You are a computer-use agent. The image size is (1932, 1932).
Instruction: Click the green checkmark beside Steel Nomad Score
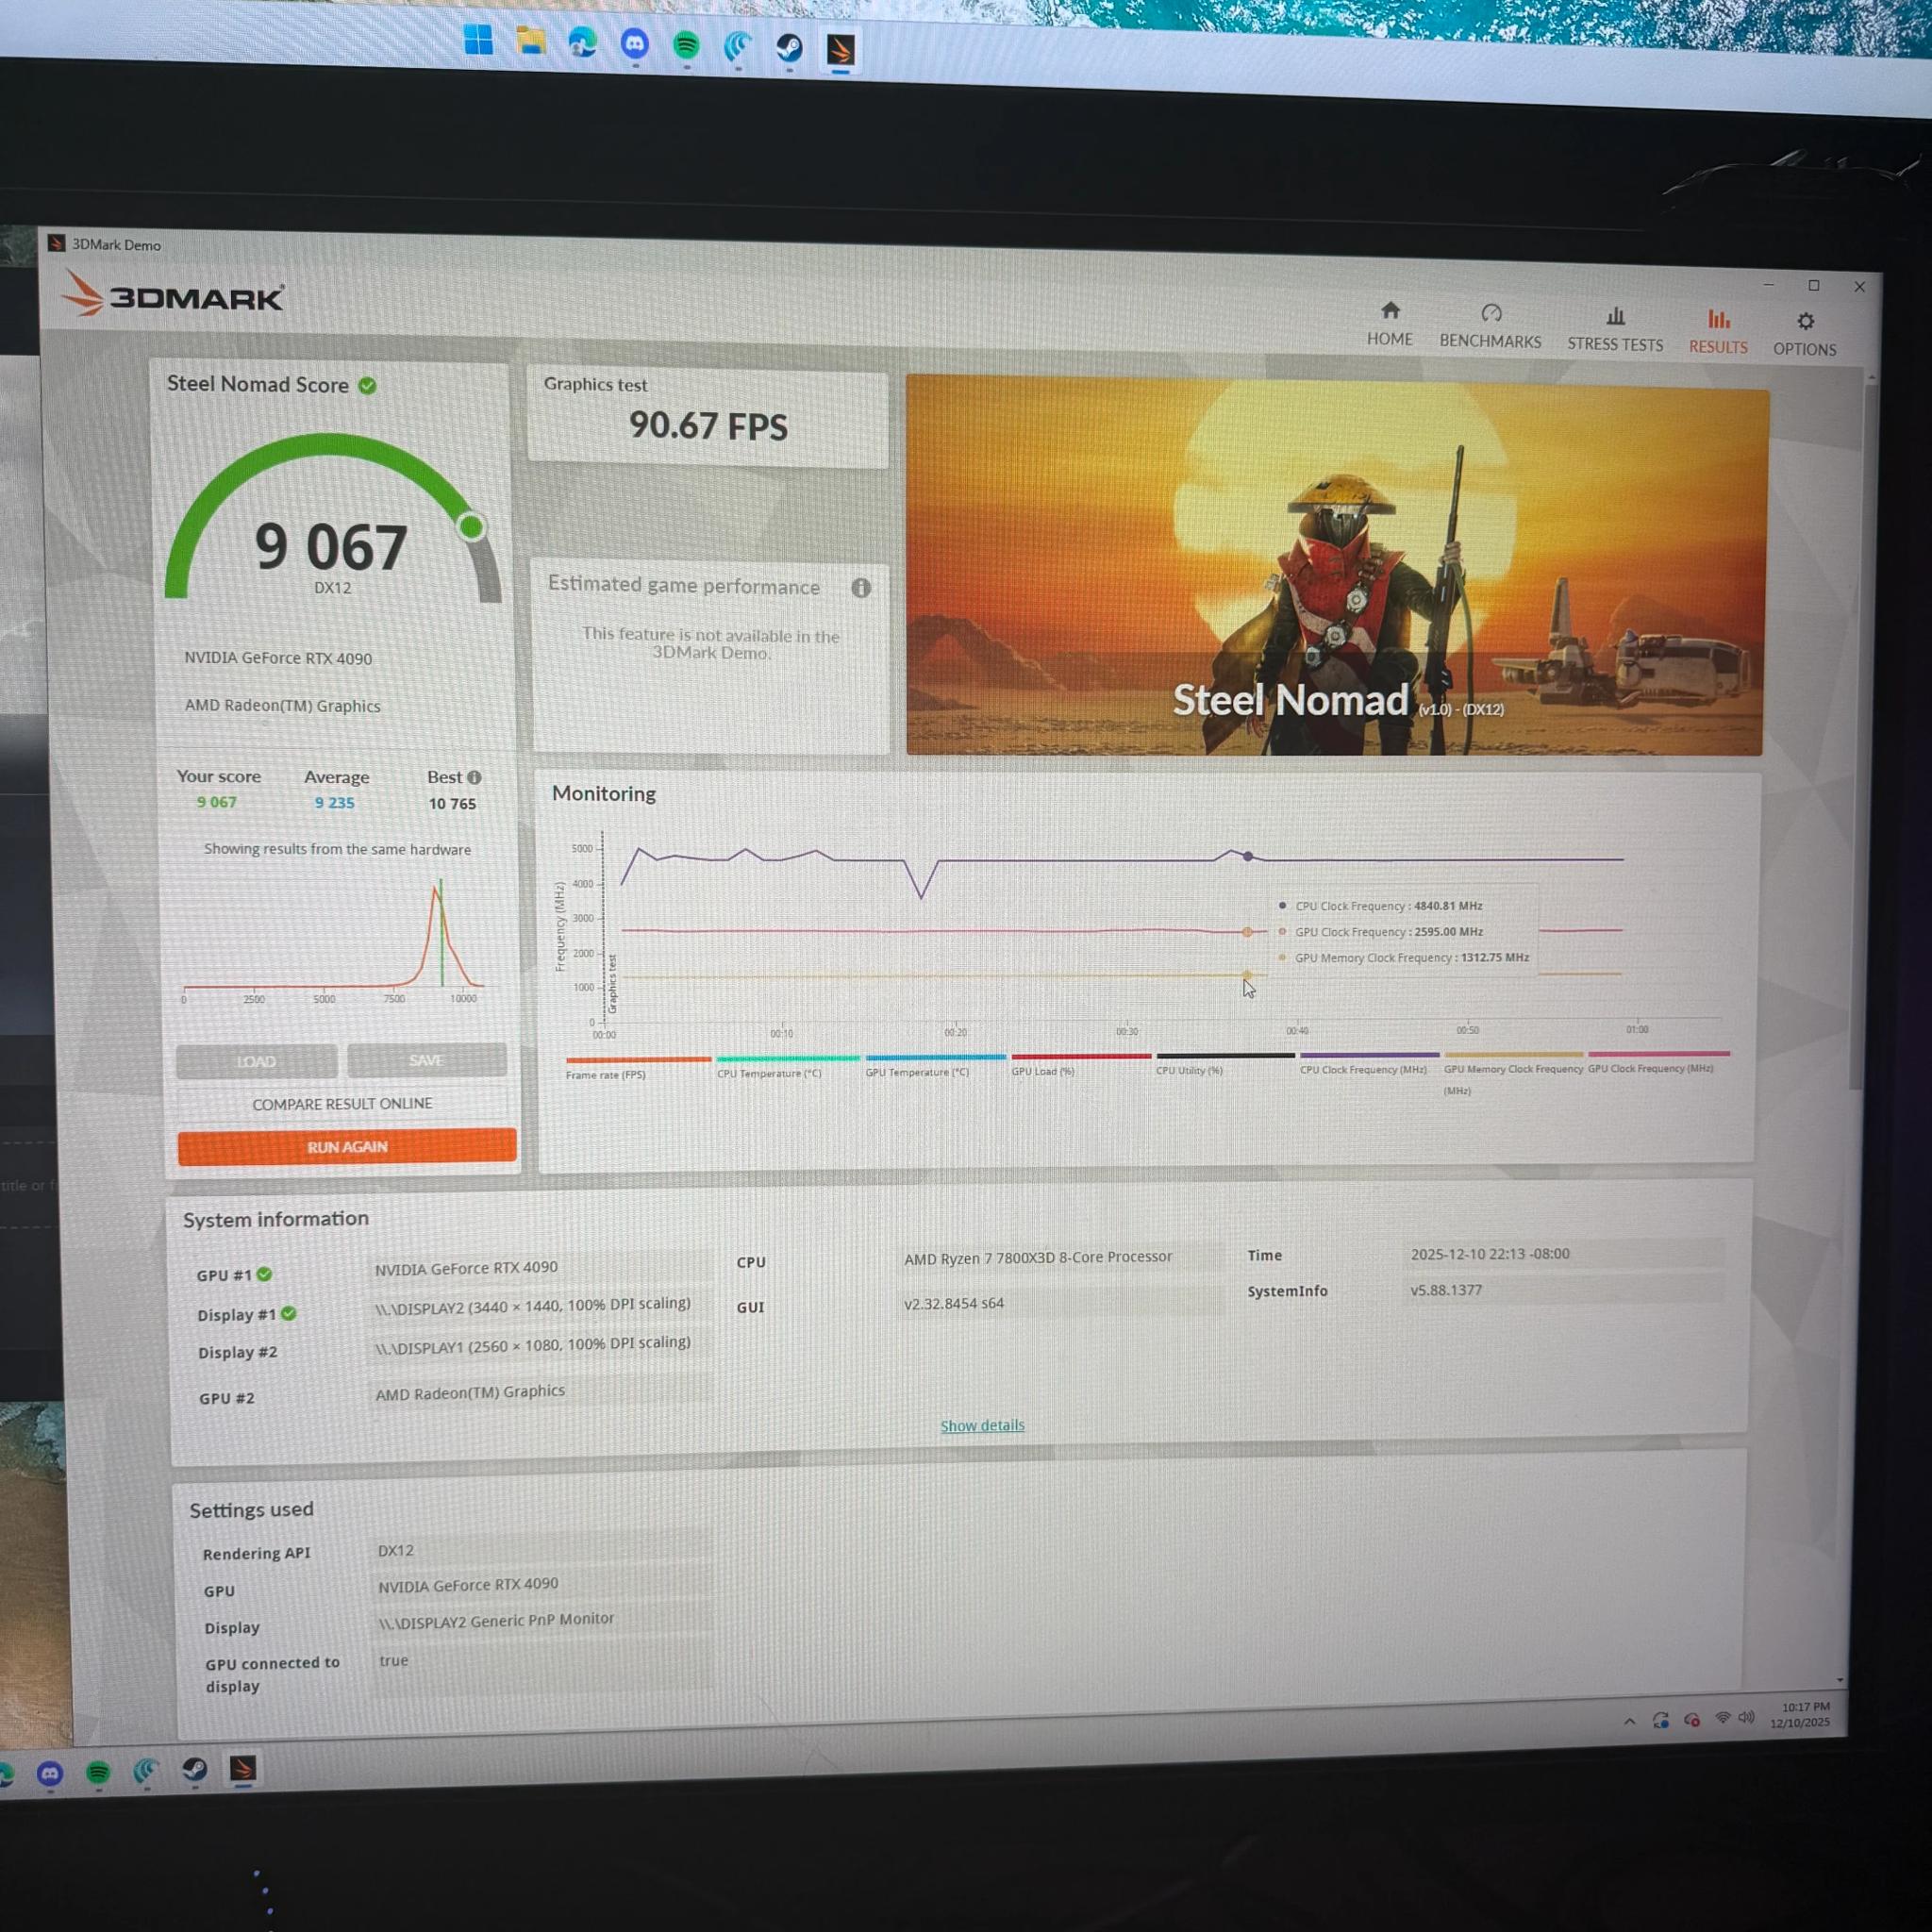click(x=367, y=386)
